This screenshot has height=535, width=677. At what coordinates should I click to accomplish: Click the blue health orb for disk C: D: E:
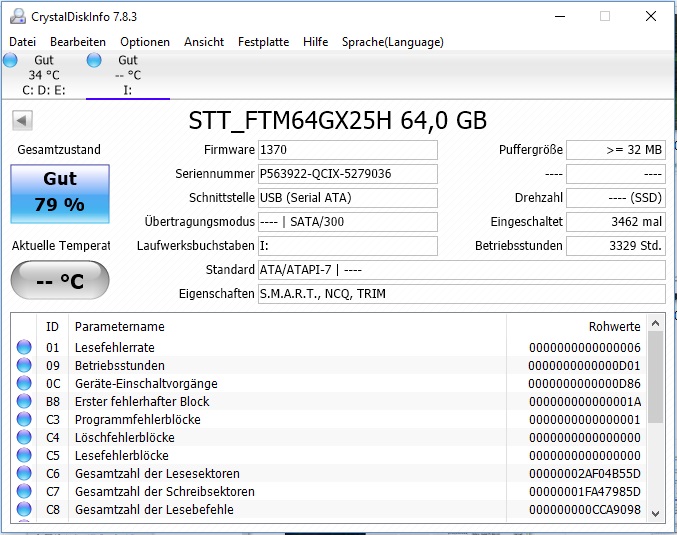[10, 60]
